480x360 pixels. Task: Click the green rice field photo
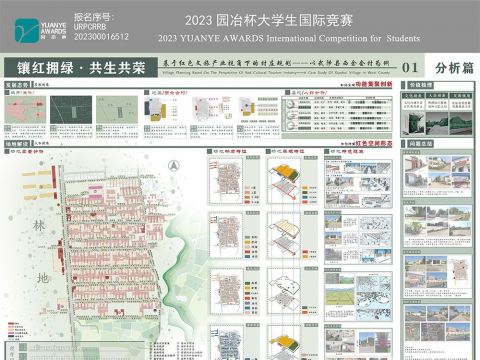(339, 296)
